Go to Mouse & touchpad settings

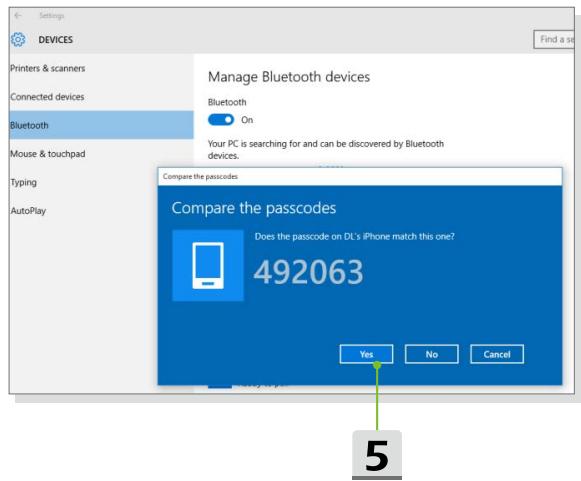(48, 154)
